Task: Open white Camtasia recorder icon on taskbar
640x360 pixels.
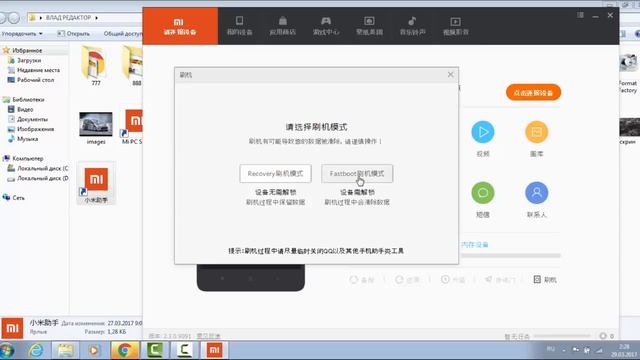Action: pos(184,350)
